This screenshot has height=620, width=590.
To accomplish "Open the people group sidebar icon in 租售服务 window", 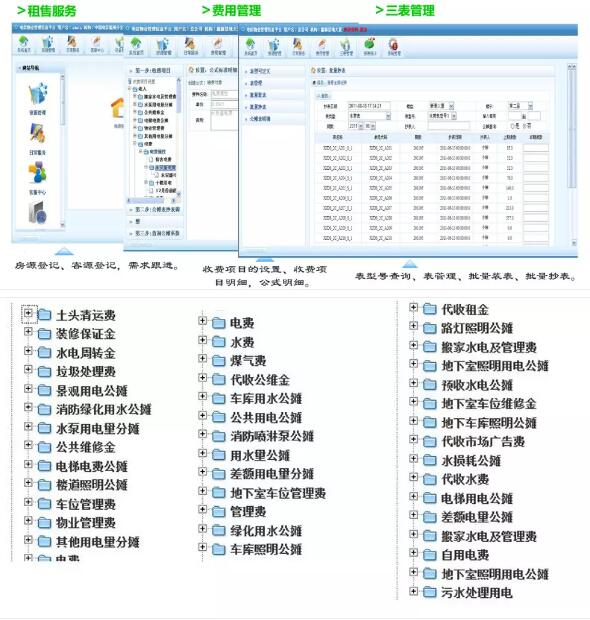I will (38, 174).
